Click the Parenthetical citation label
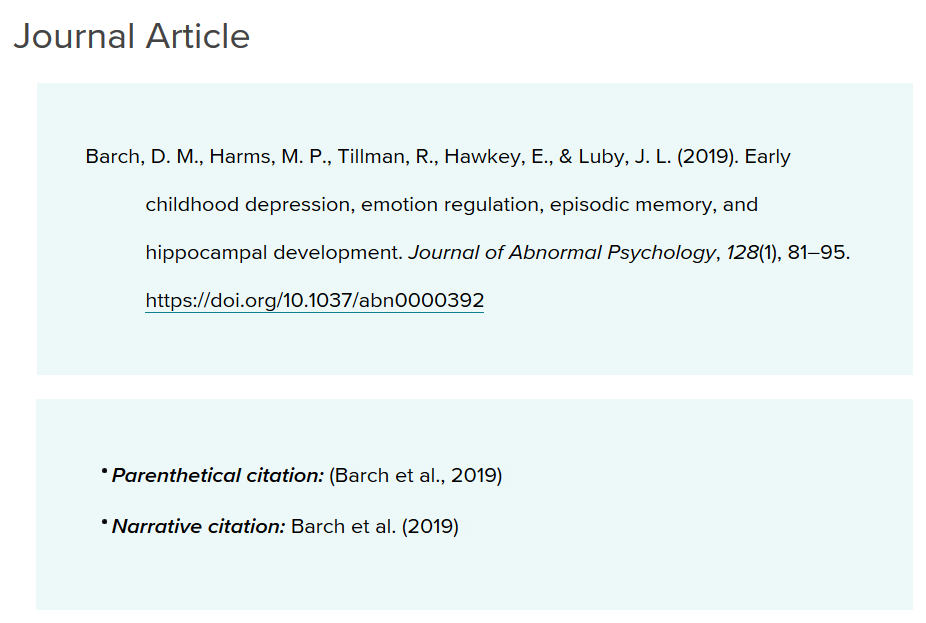 click(218, 475)
